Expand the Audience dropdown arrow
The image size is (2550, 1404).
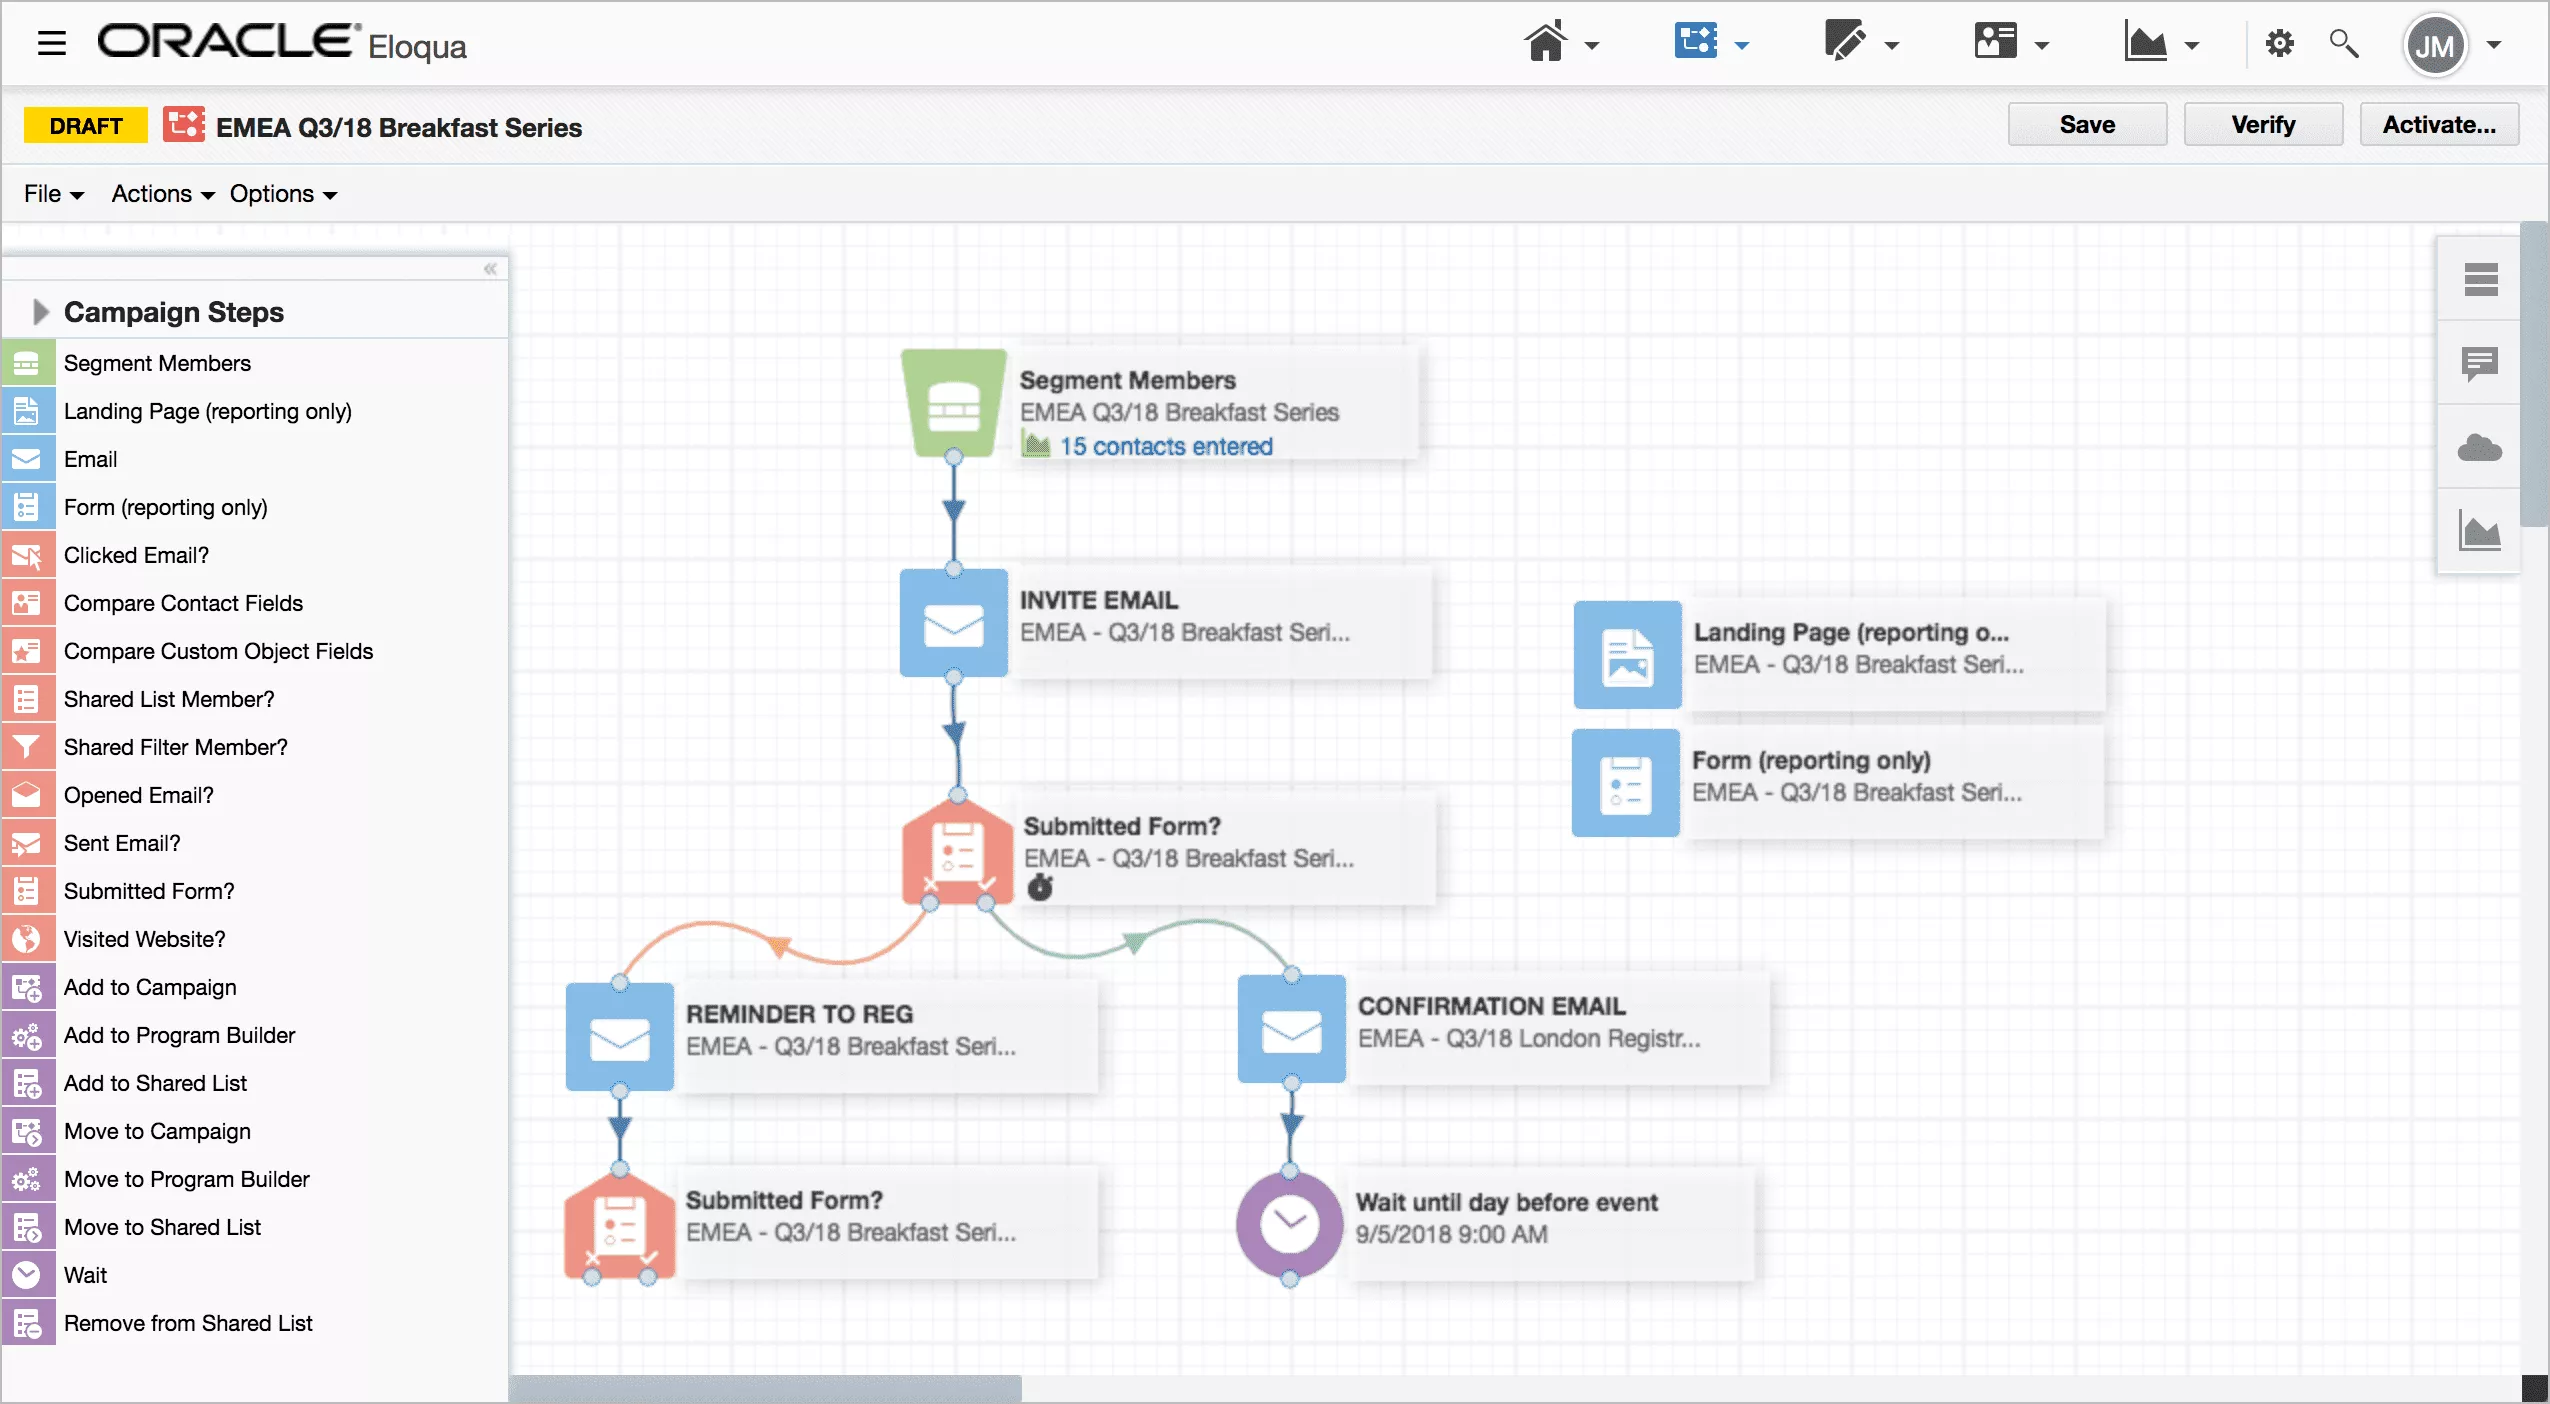pyautogui.click(x=2042, y=45)
